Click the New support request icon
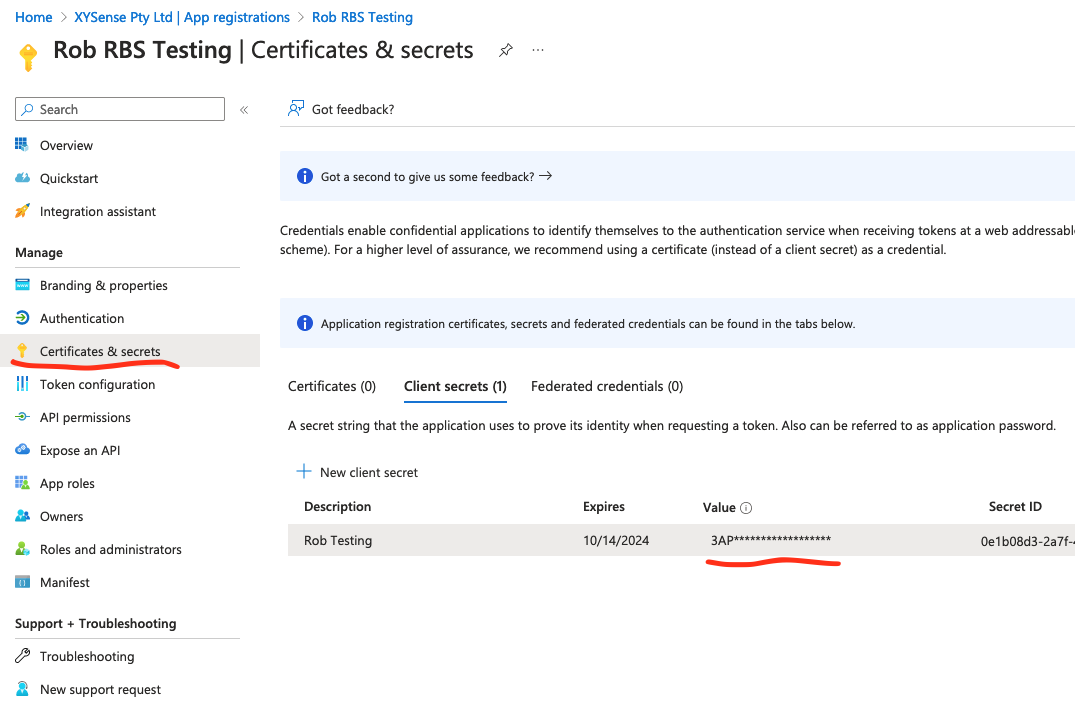Screen dimensions: 1075x719 [22, 689]
